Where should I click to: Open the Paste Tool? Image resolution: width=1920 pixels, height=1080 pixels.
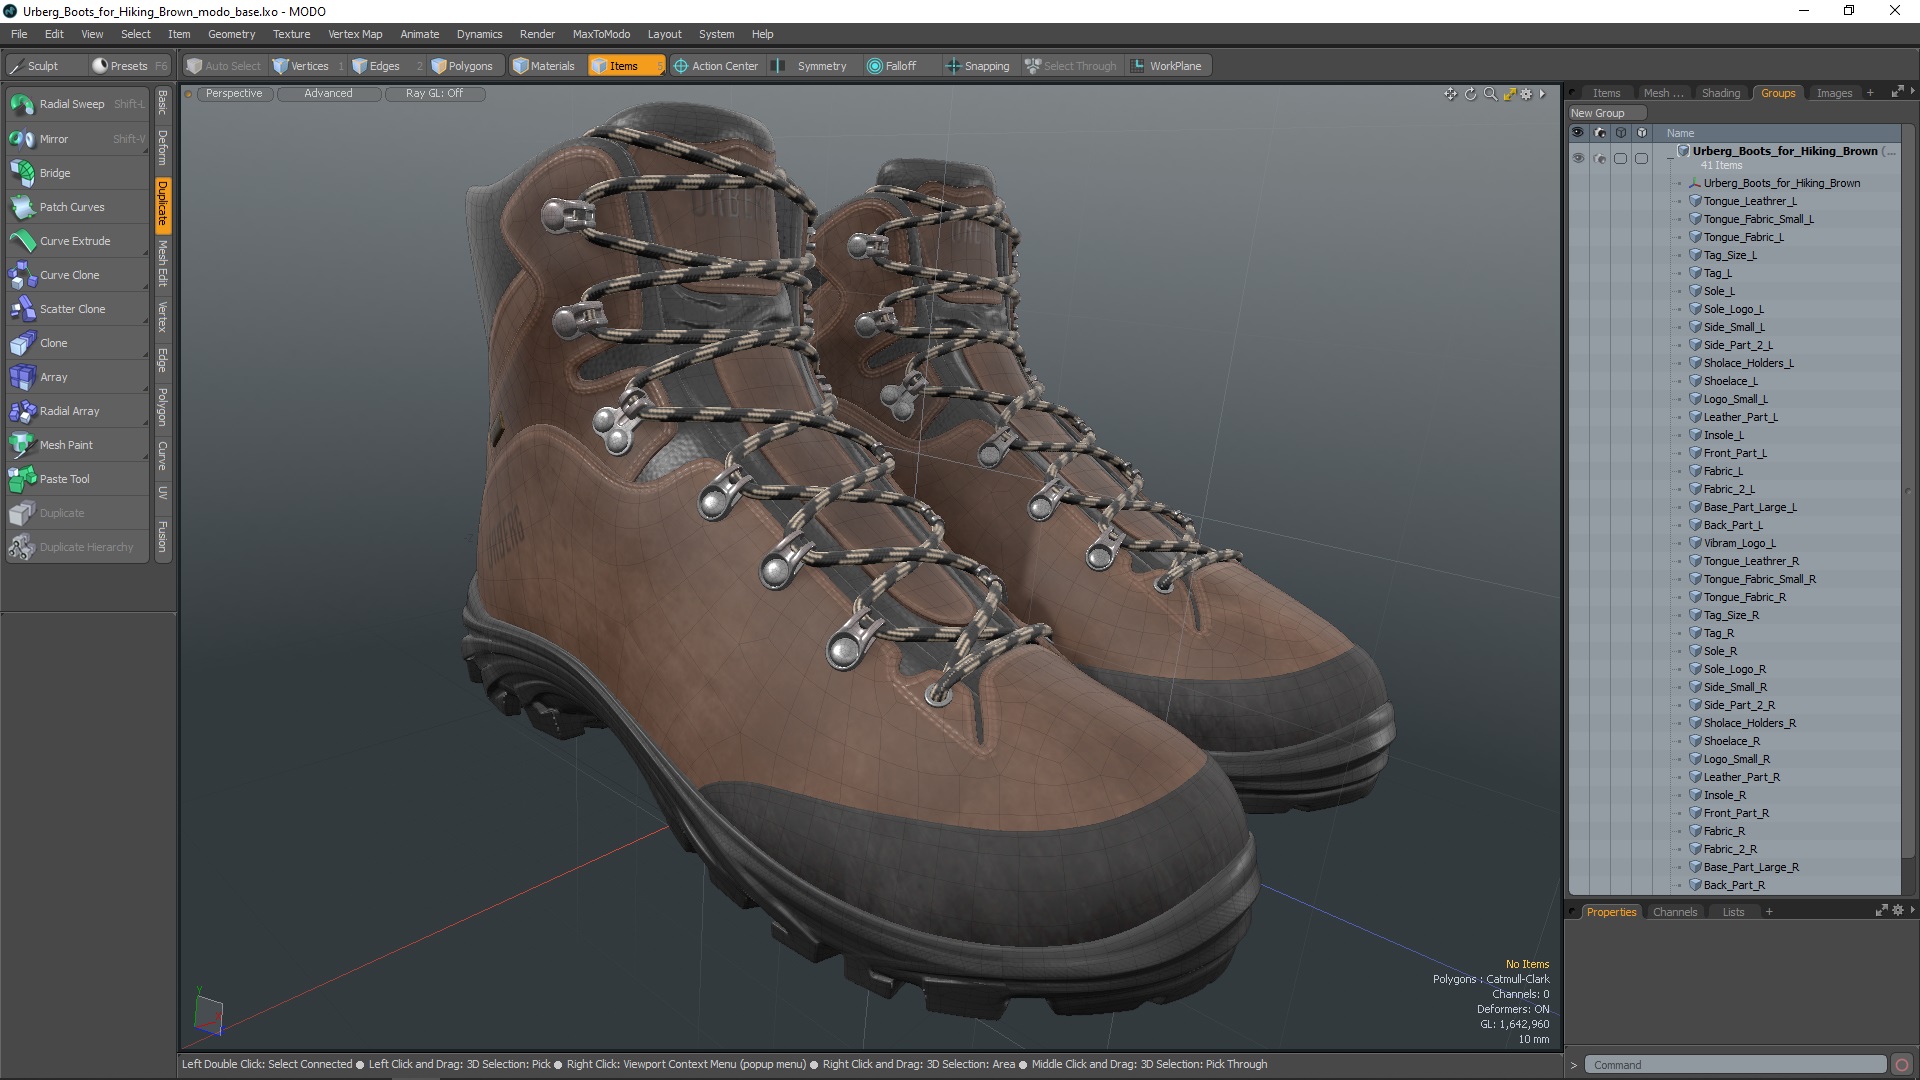click(77, 479)
